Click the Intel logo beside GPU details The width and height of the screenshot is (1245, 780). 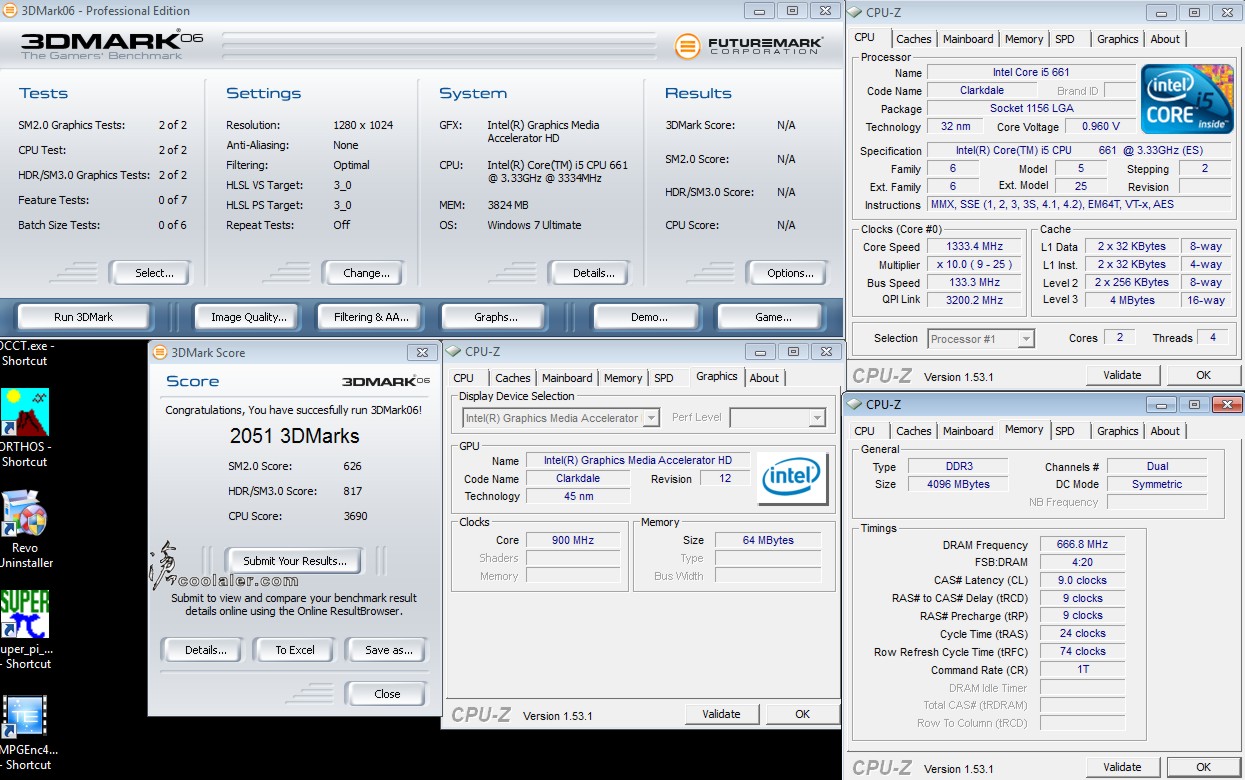(x=792, y=478)
